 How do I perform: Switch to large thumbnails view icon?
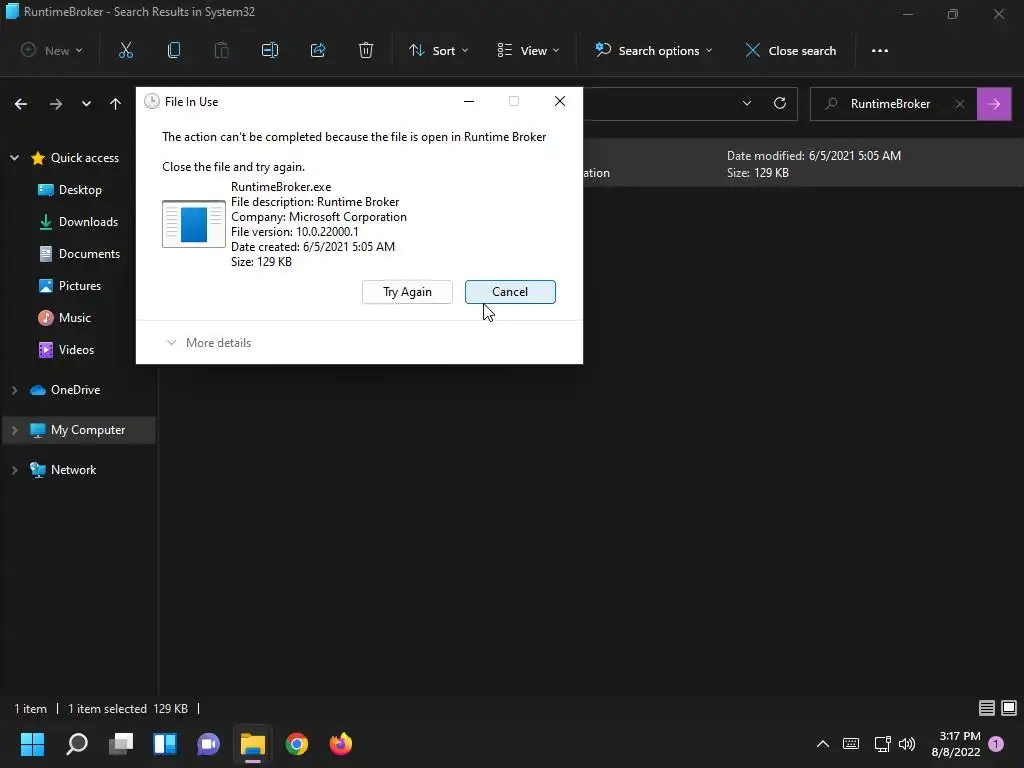(1009, 708)
